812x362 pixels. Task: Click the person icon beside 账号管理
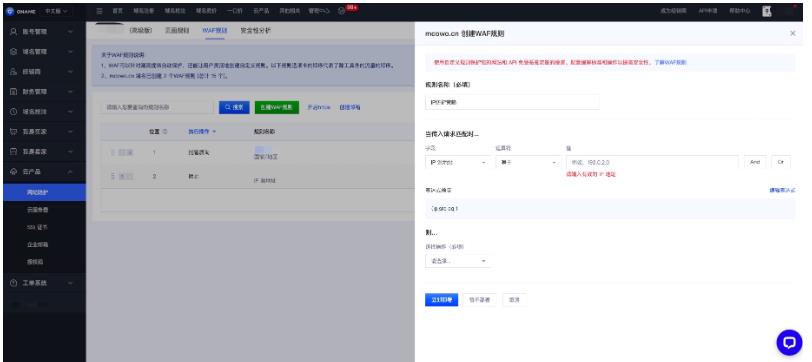pyautogui.click(x=14, y=32)
